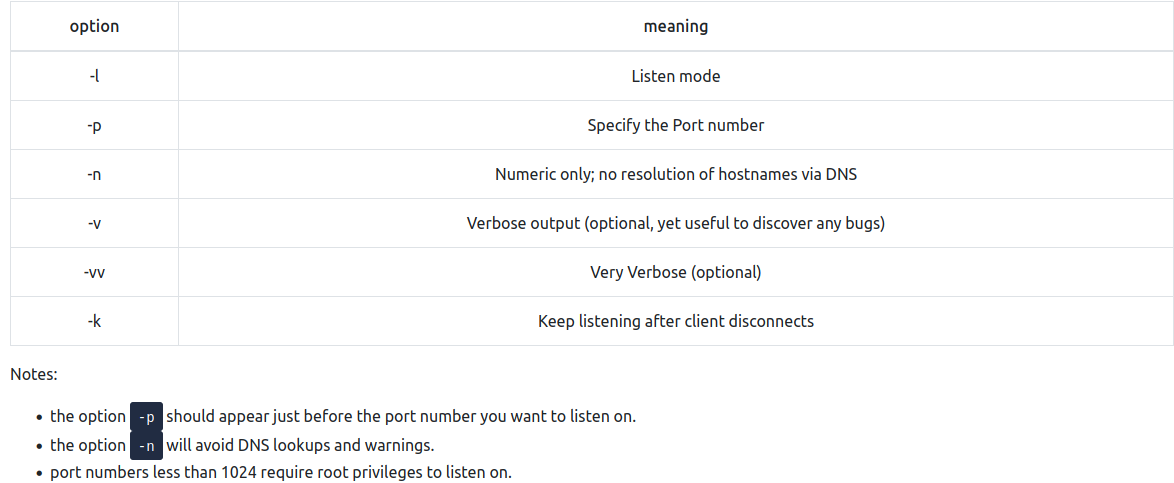Select the -n option table cell
Viewport: 1174px width, 483px height.
coord(94,174)
